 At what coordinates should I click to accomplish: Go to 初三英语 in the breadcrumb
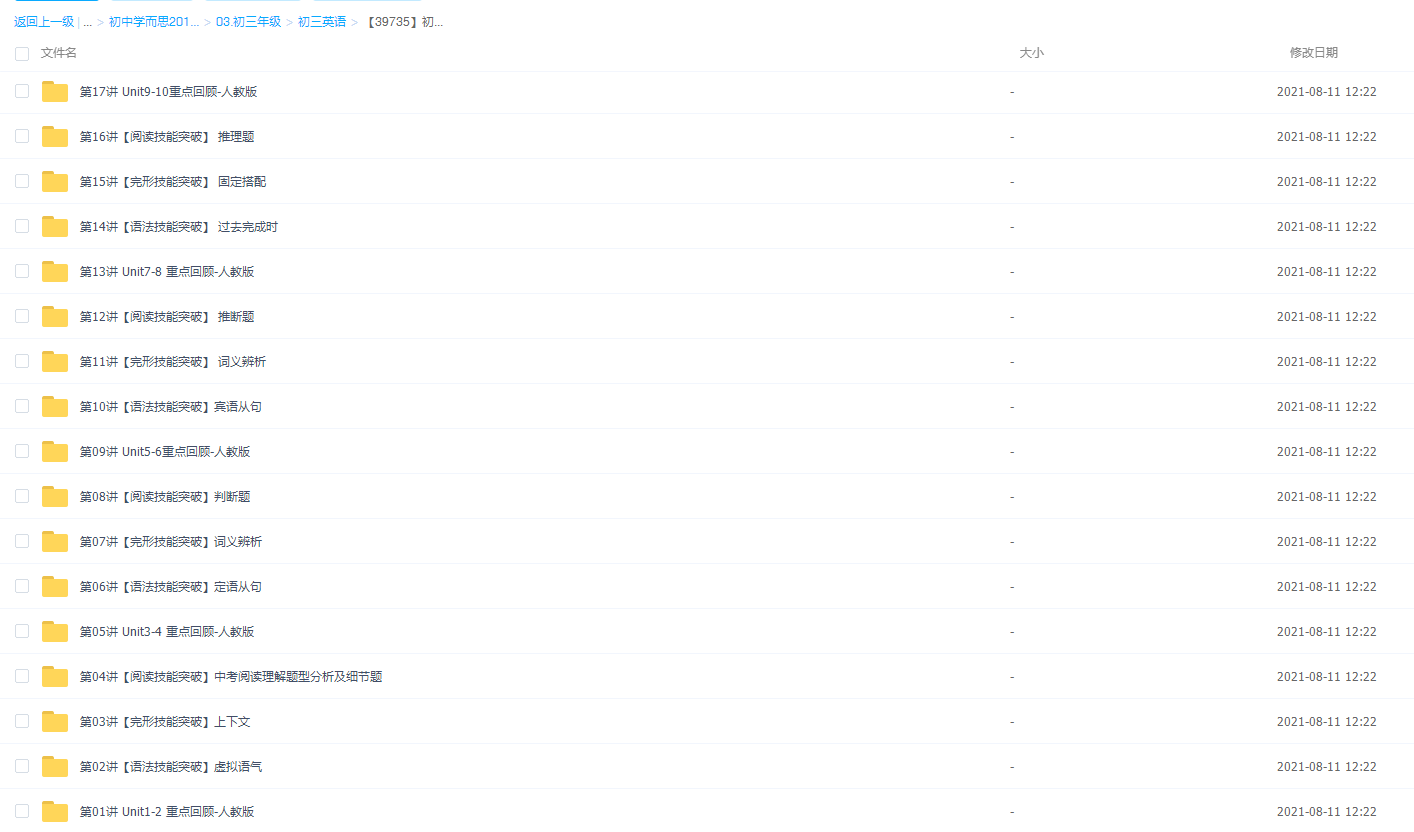coord(321,22)
